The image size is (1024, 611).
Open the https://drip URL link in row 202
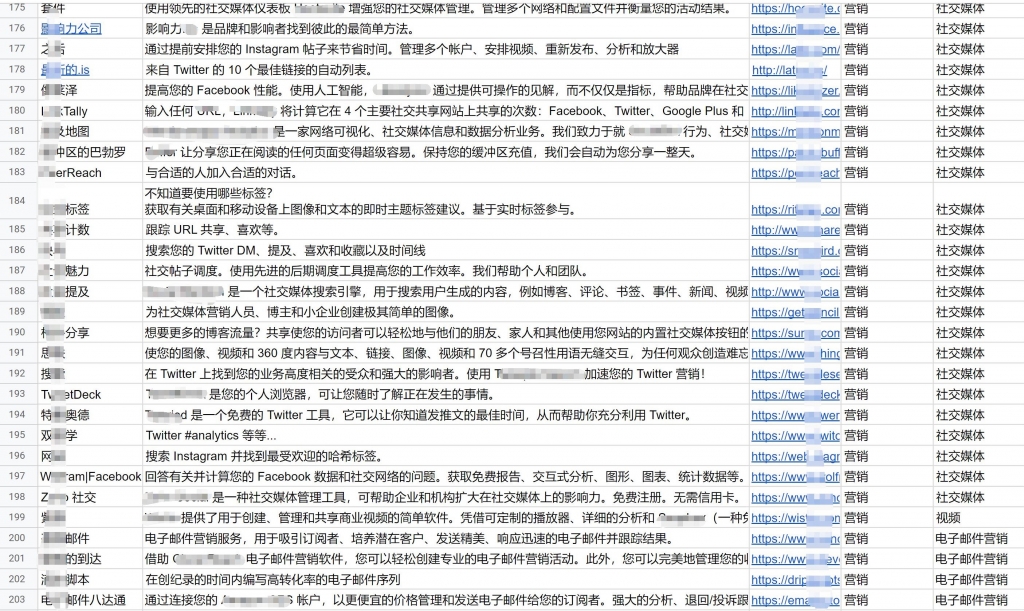795,580
